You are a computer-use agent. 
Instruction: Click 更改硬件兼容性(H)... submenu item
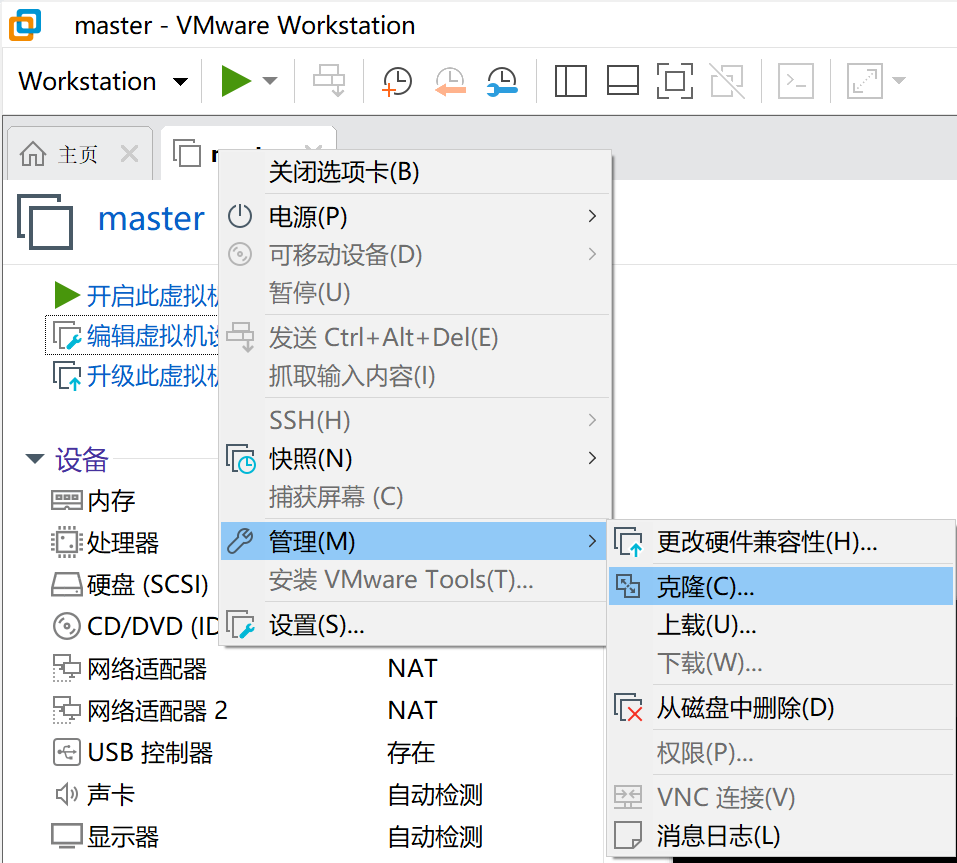pos(781,542)
